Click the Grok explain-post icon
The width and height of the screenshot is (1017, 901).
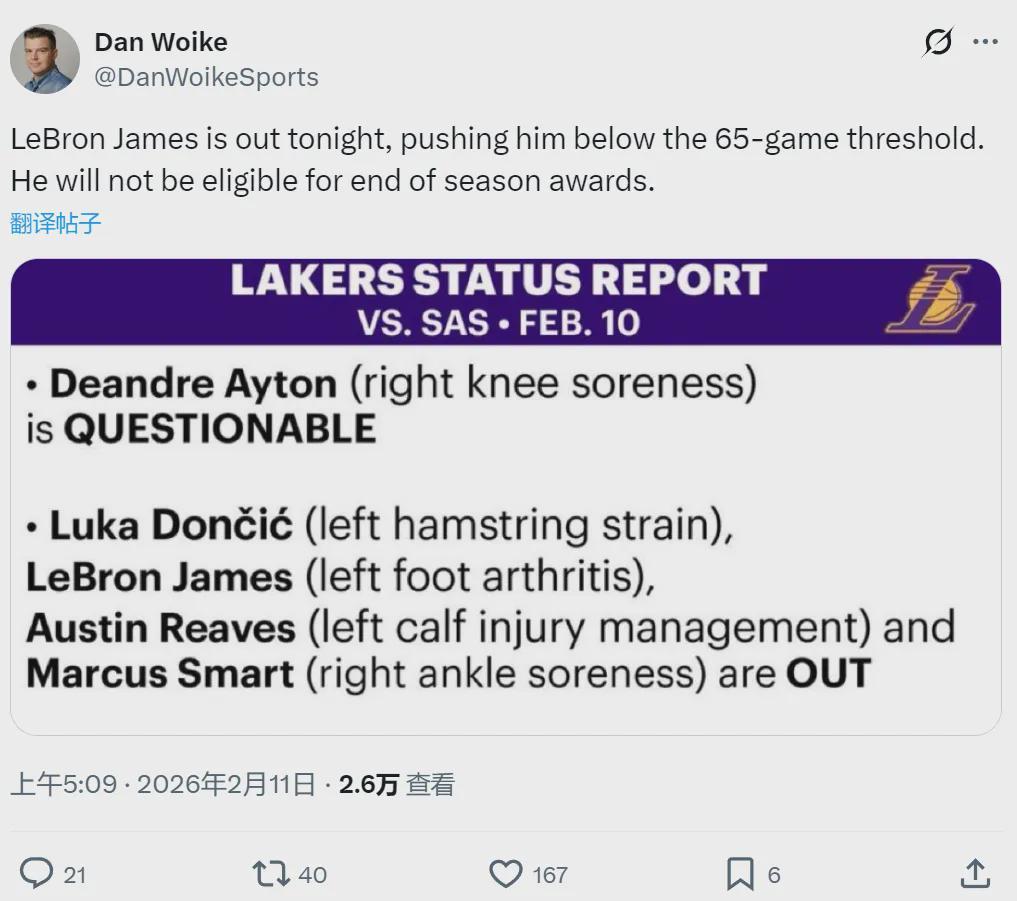pyautogui.click(x=938, y=42)
